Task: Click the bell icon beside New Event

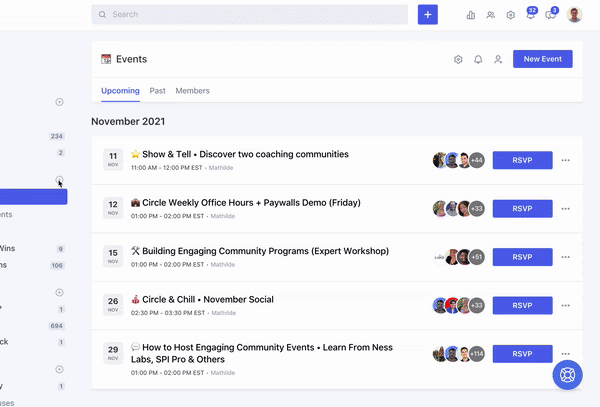Action: [x=478, y=59]
